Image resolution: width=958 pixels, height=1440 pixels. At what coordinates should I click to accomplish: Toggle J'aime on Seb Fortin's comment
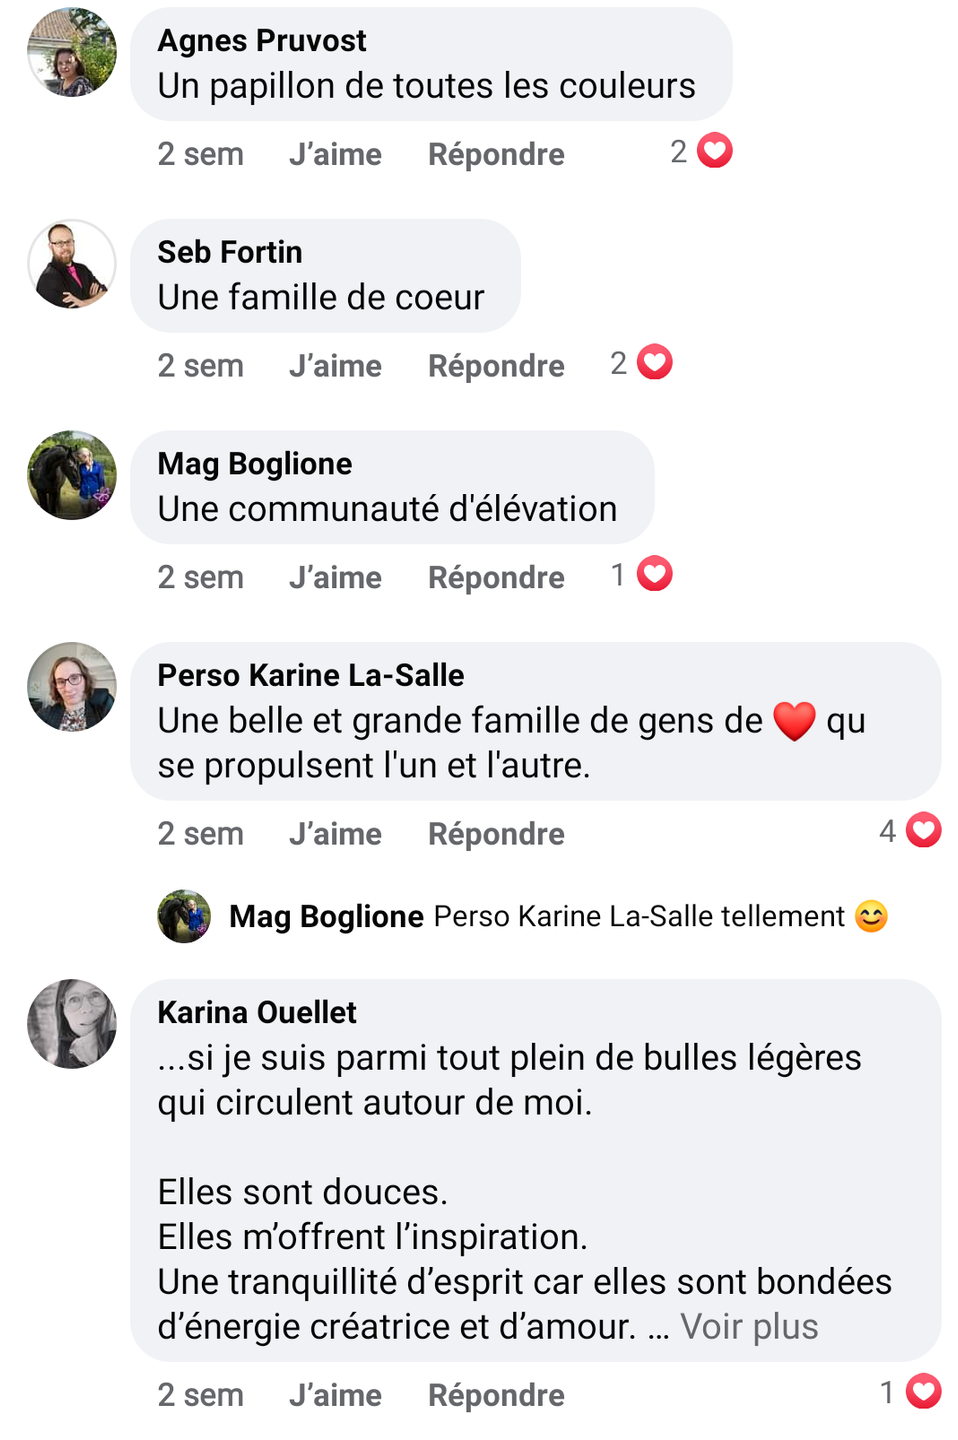(x=335, y=366)
